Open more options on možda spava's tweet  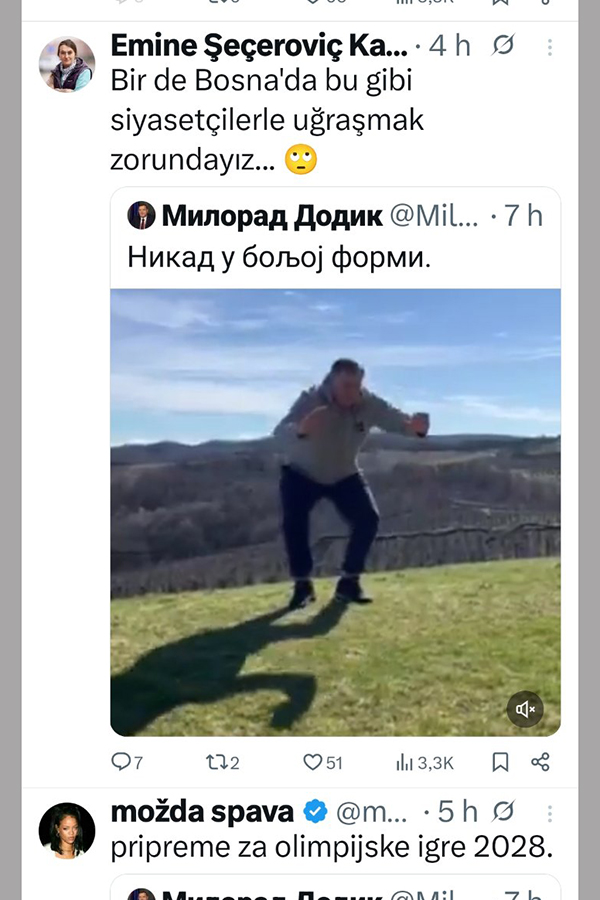point(549,813)
